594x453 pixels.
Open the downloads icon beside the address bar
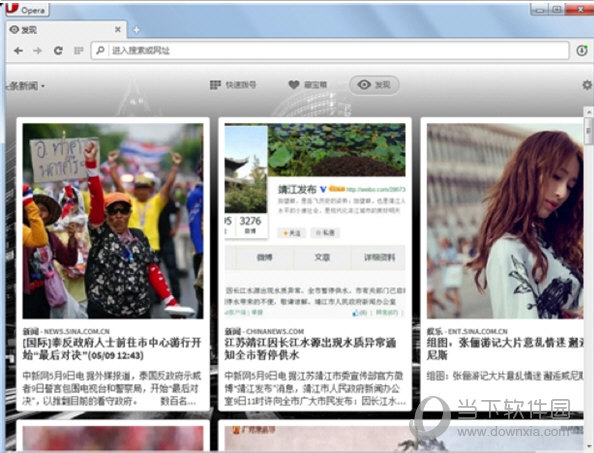tap(581, 50)
